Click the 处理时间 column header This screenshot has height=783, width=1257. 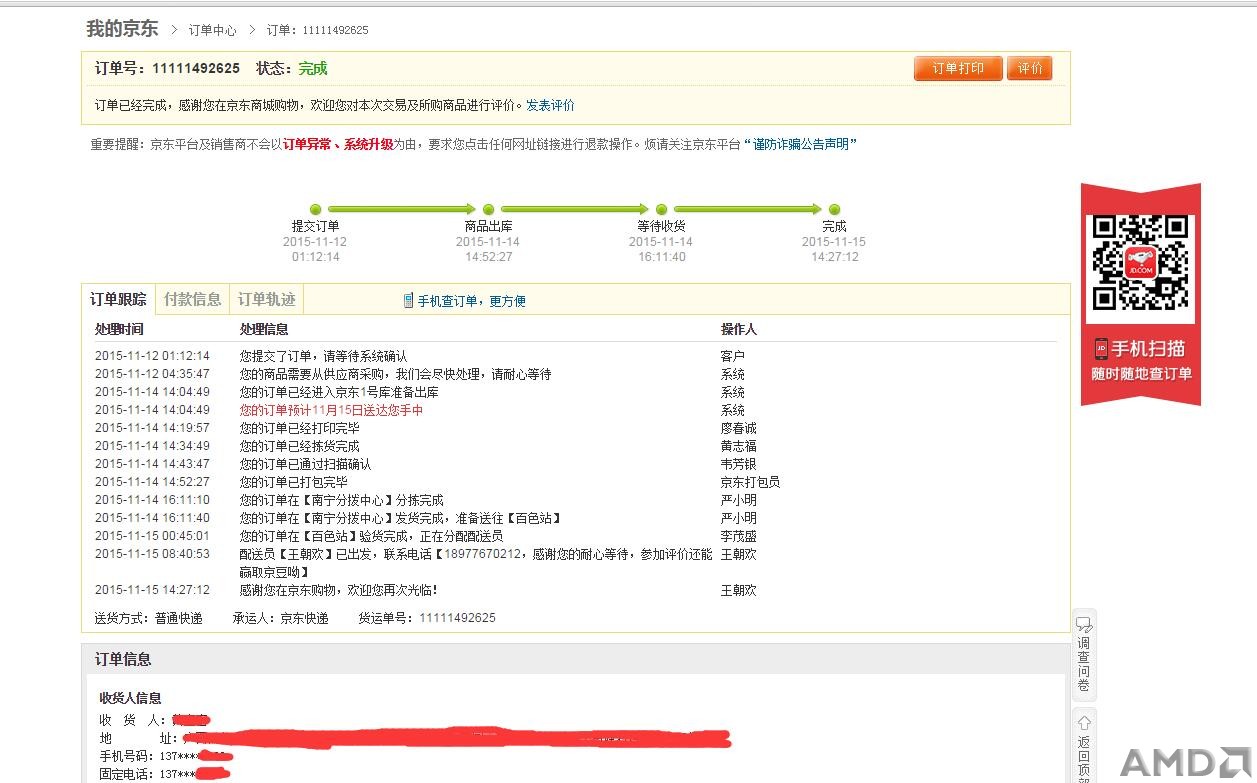[x=119, y=329]
